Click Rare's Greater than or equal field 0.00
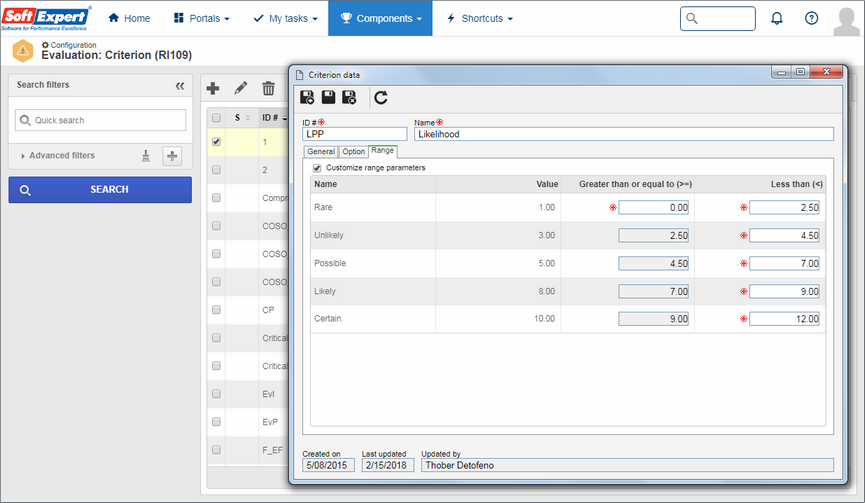 pyautogui.click(x=654, y=207)
